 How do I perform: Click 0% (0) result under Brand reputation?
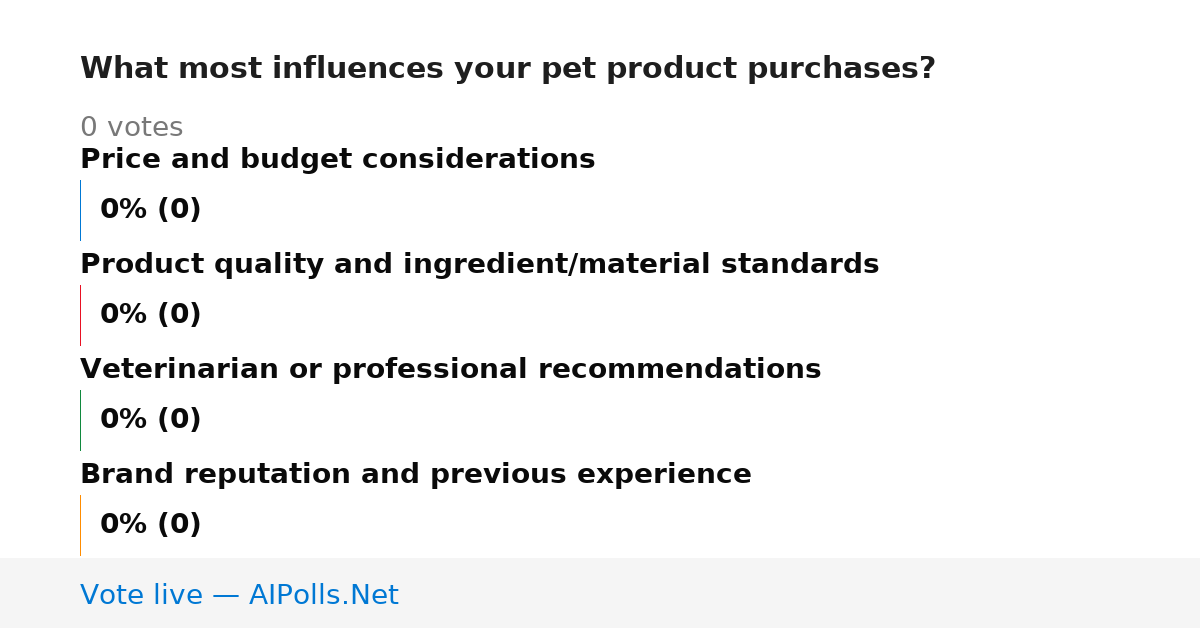[150, 525]
